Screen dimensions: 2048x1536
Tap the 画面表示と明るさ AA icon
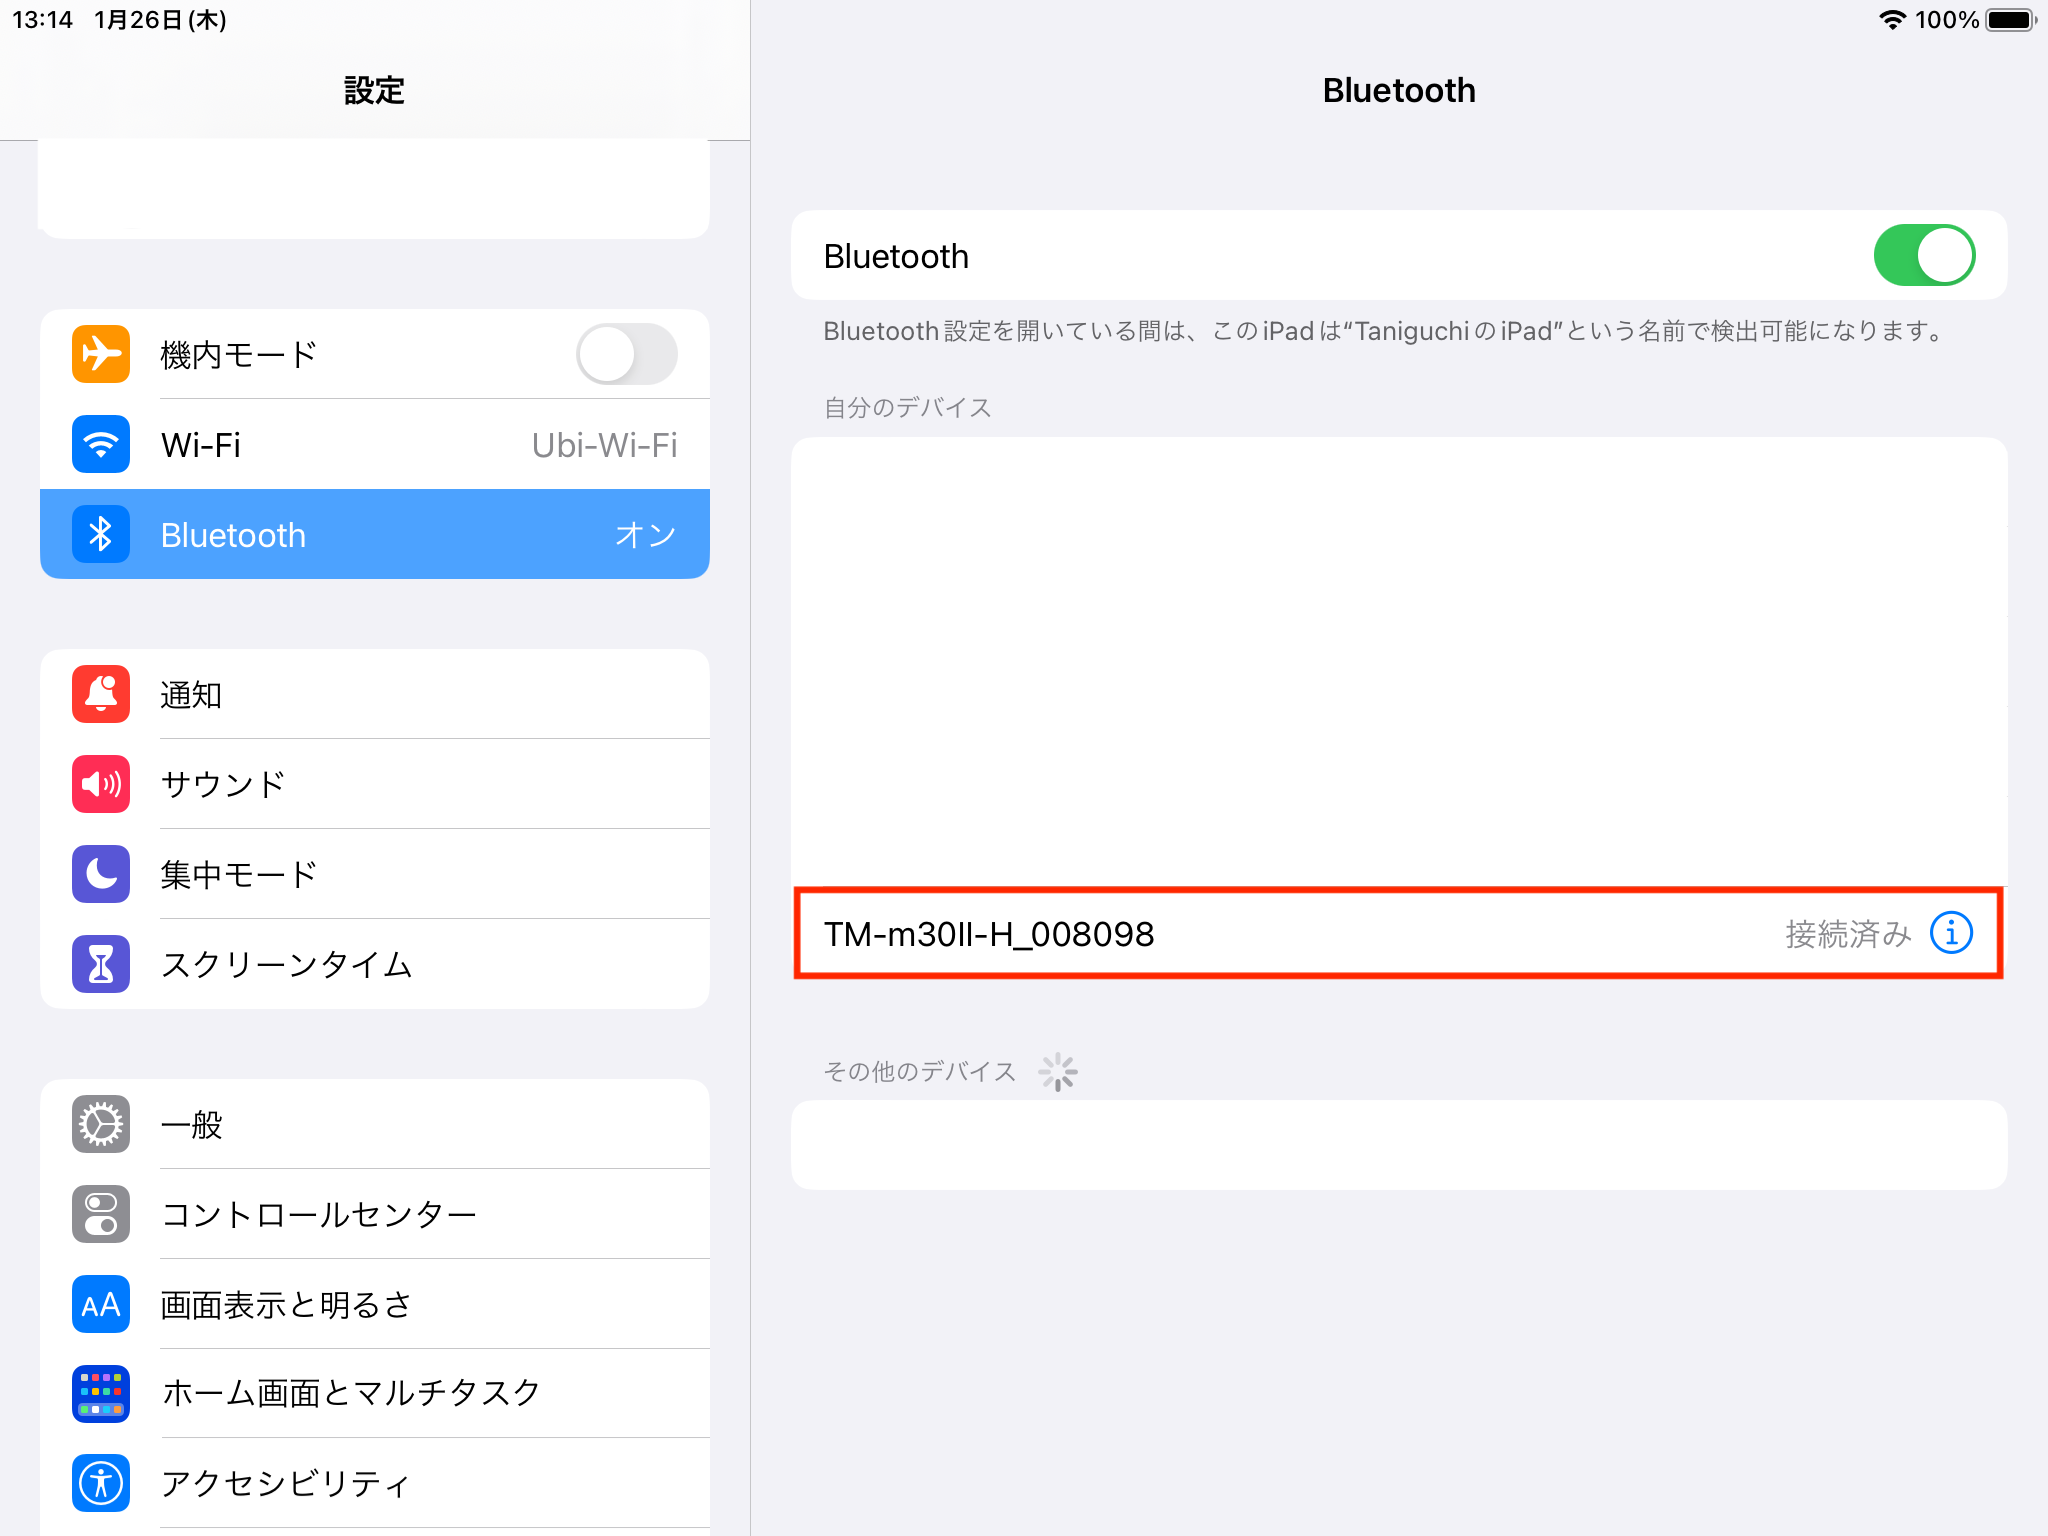(x=101, y=1304)
